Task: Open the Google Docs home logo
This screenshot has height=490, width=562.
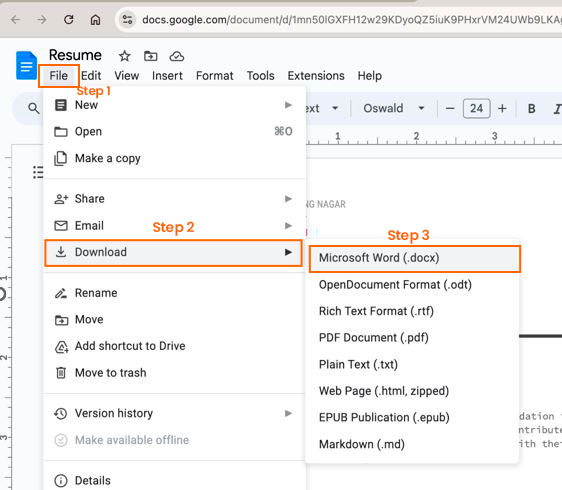Action: (x=26, y=65)
